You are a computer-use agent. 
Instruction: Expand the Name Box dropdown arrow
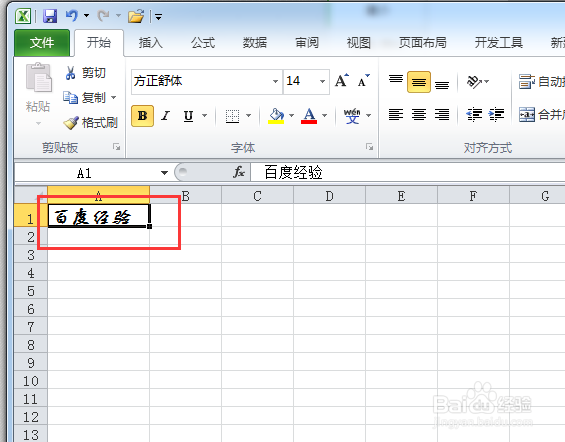(x=164, y=173)
